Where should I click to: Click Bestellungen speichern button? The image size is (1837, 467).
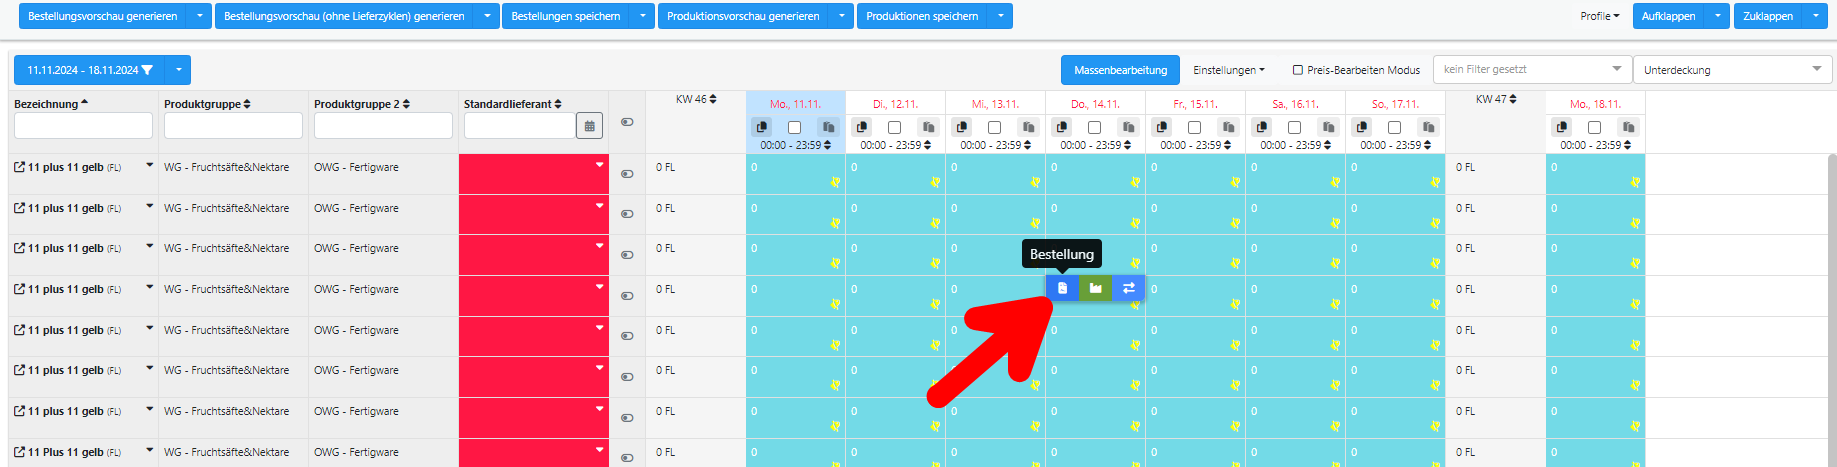click(x=566, y=16)
